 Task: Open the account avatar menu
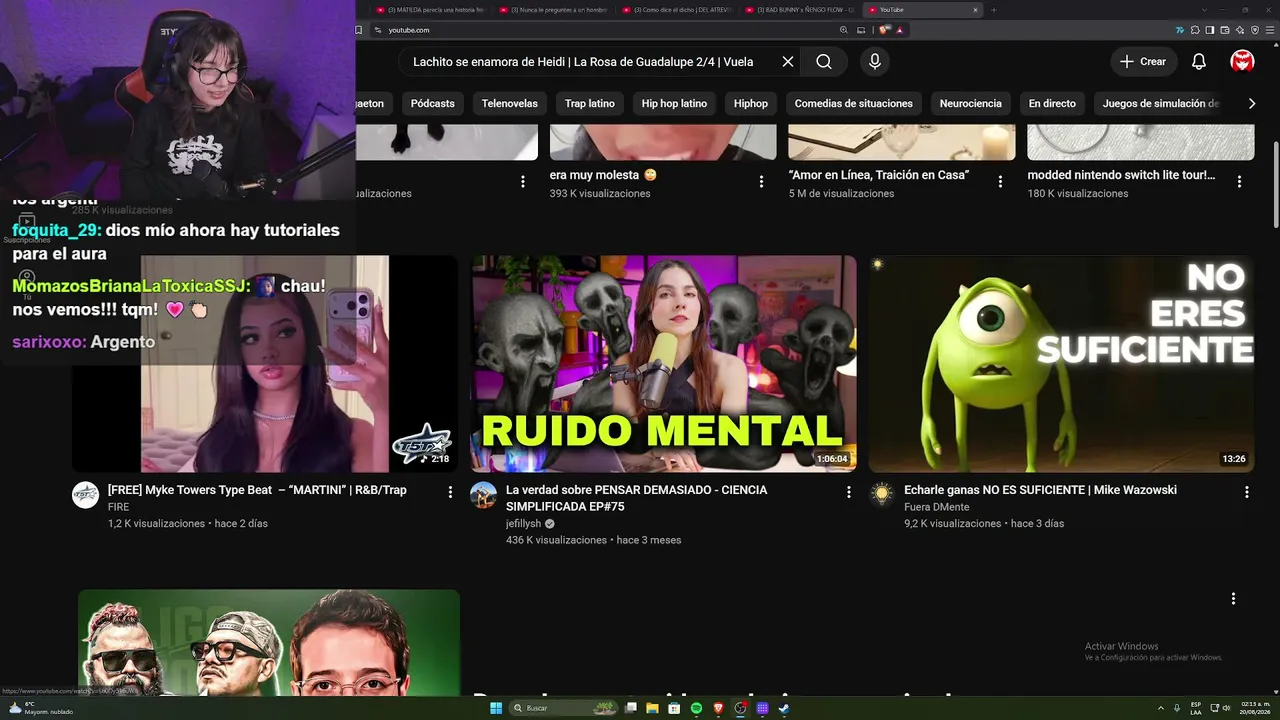pos(1243,62)
